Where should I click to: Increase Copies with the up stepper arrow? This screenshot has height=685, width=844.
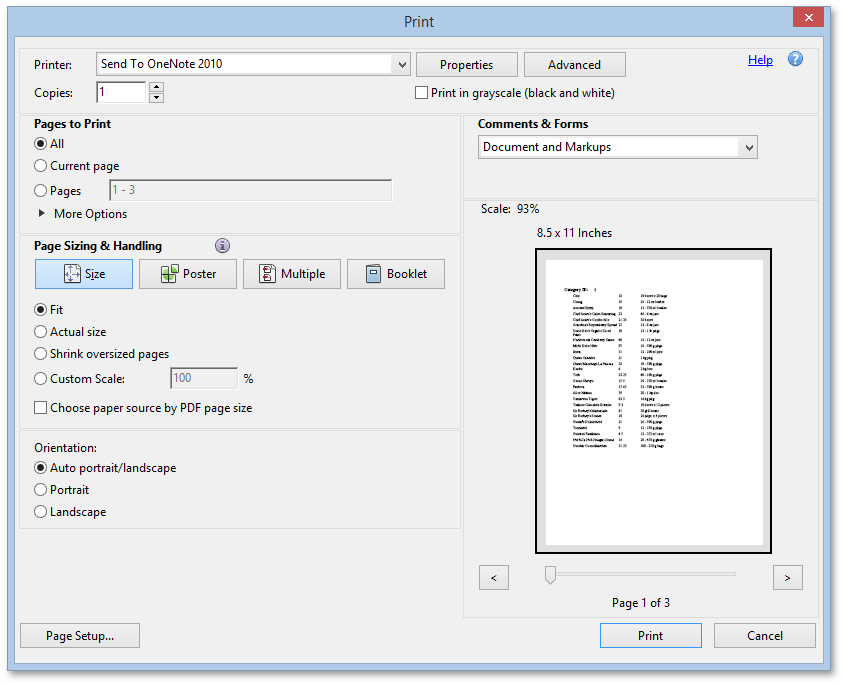[x=157, y=87]
